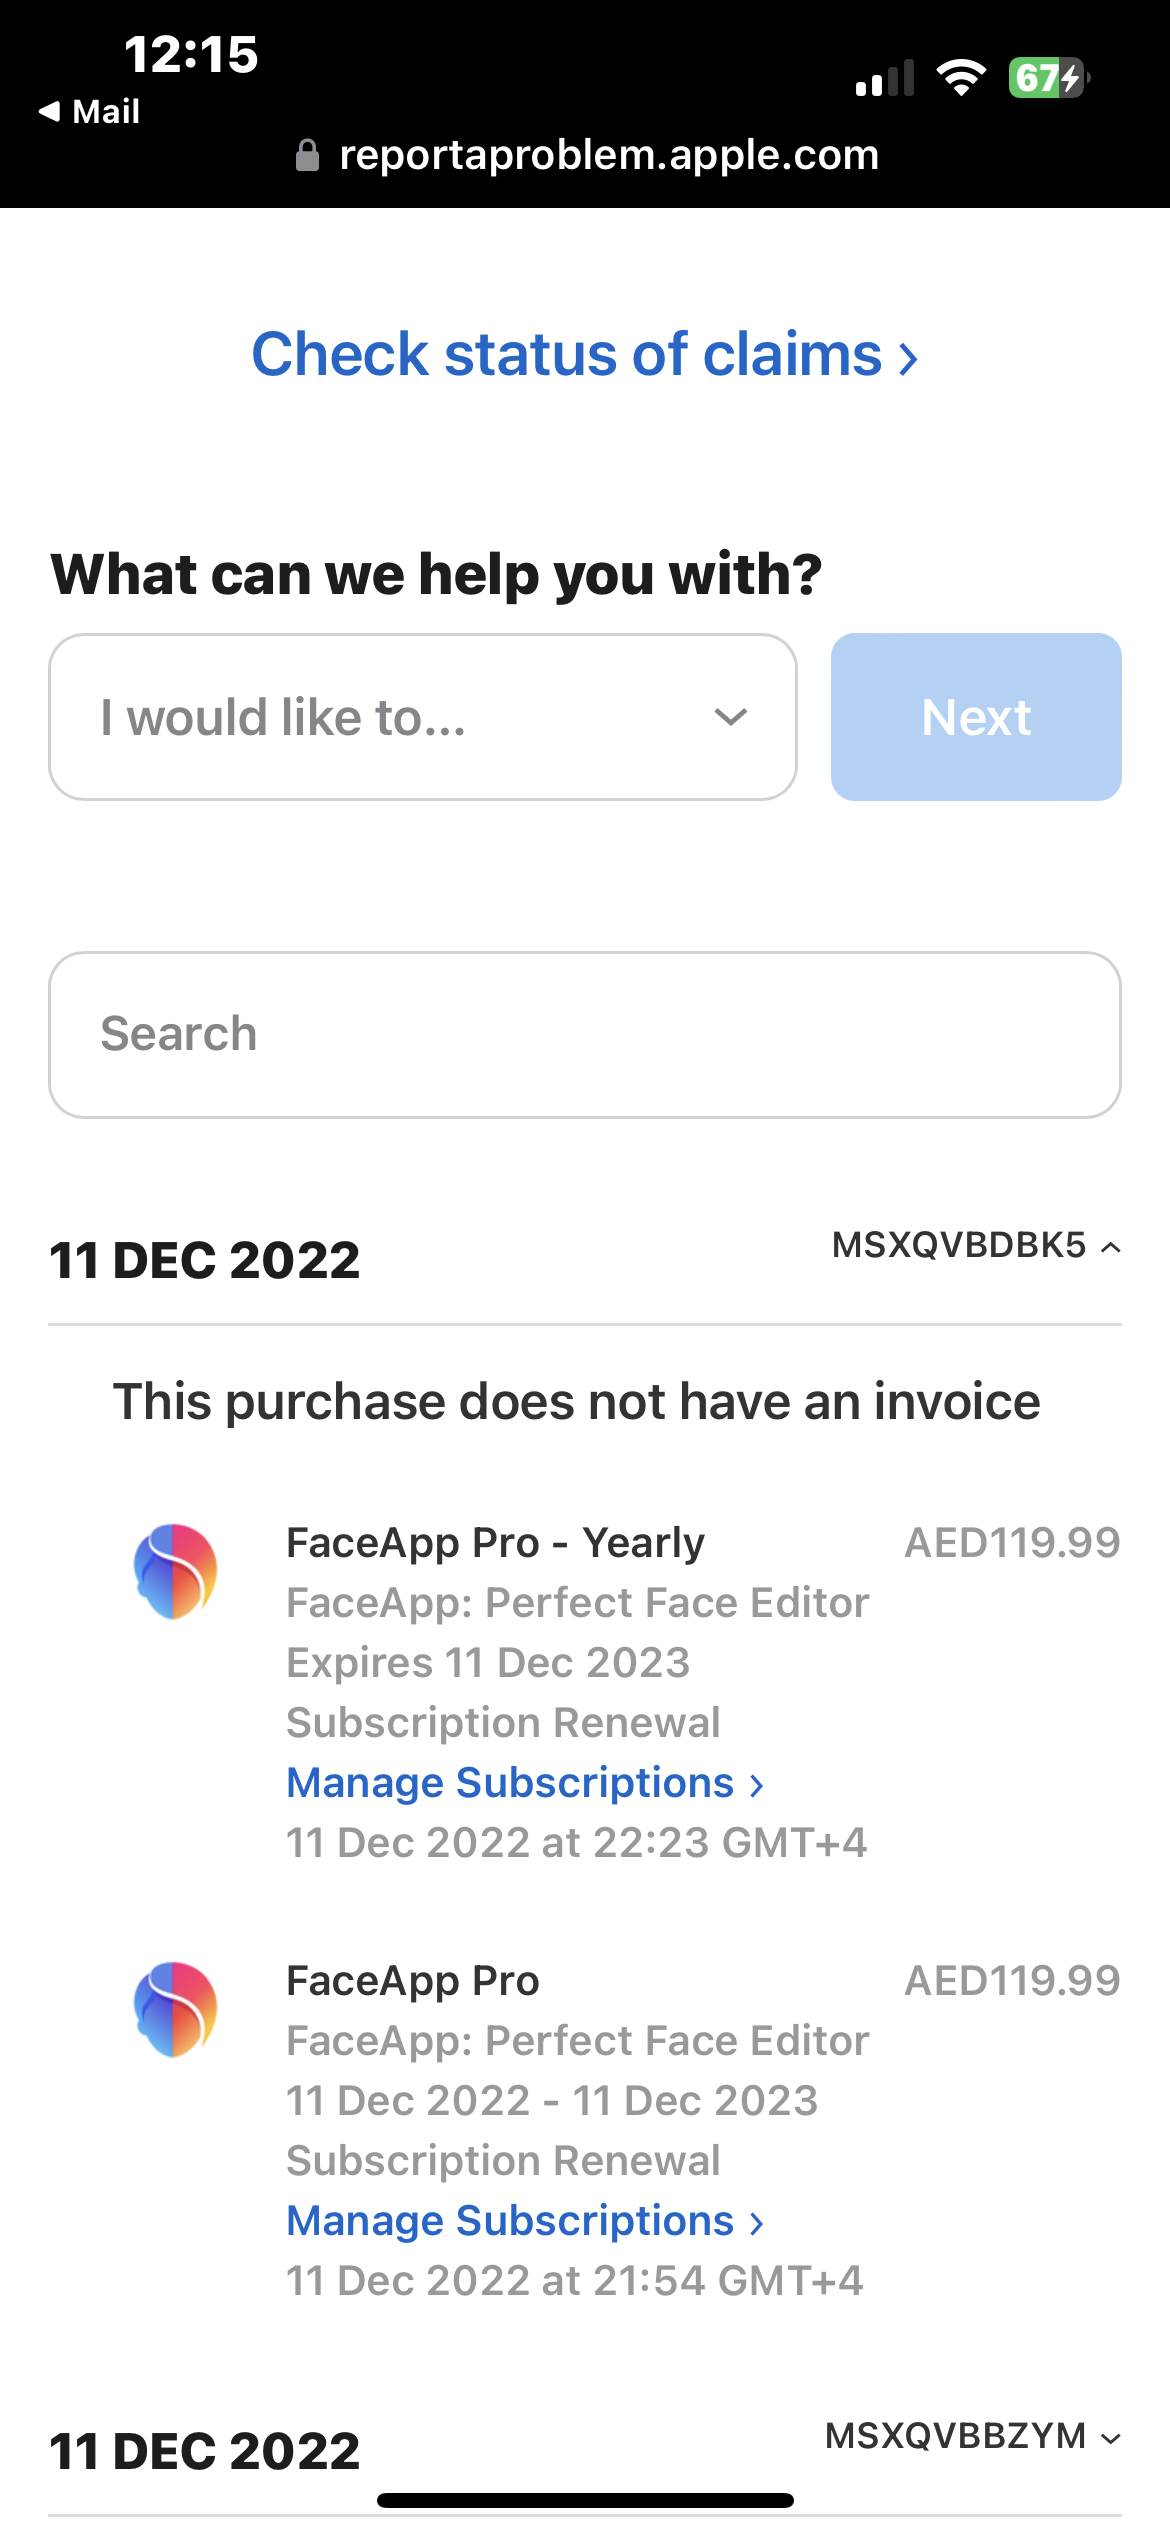Expand the MSXQVBBZYM order section
Image resolution: width=1170 pixels, height=2532 pixels.
(x=973, y=2436)
